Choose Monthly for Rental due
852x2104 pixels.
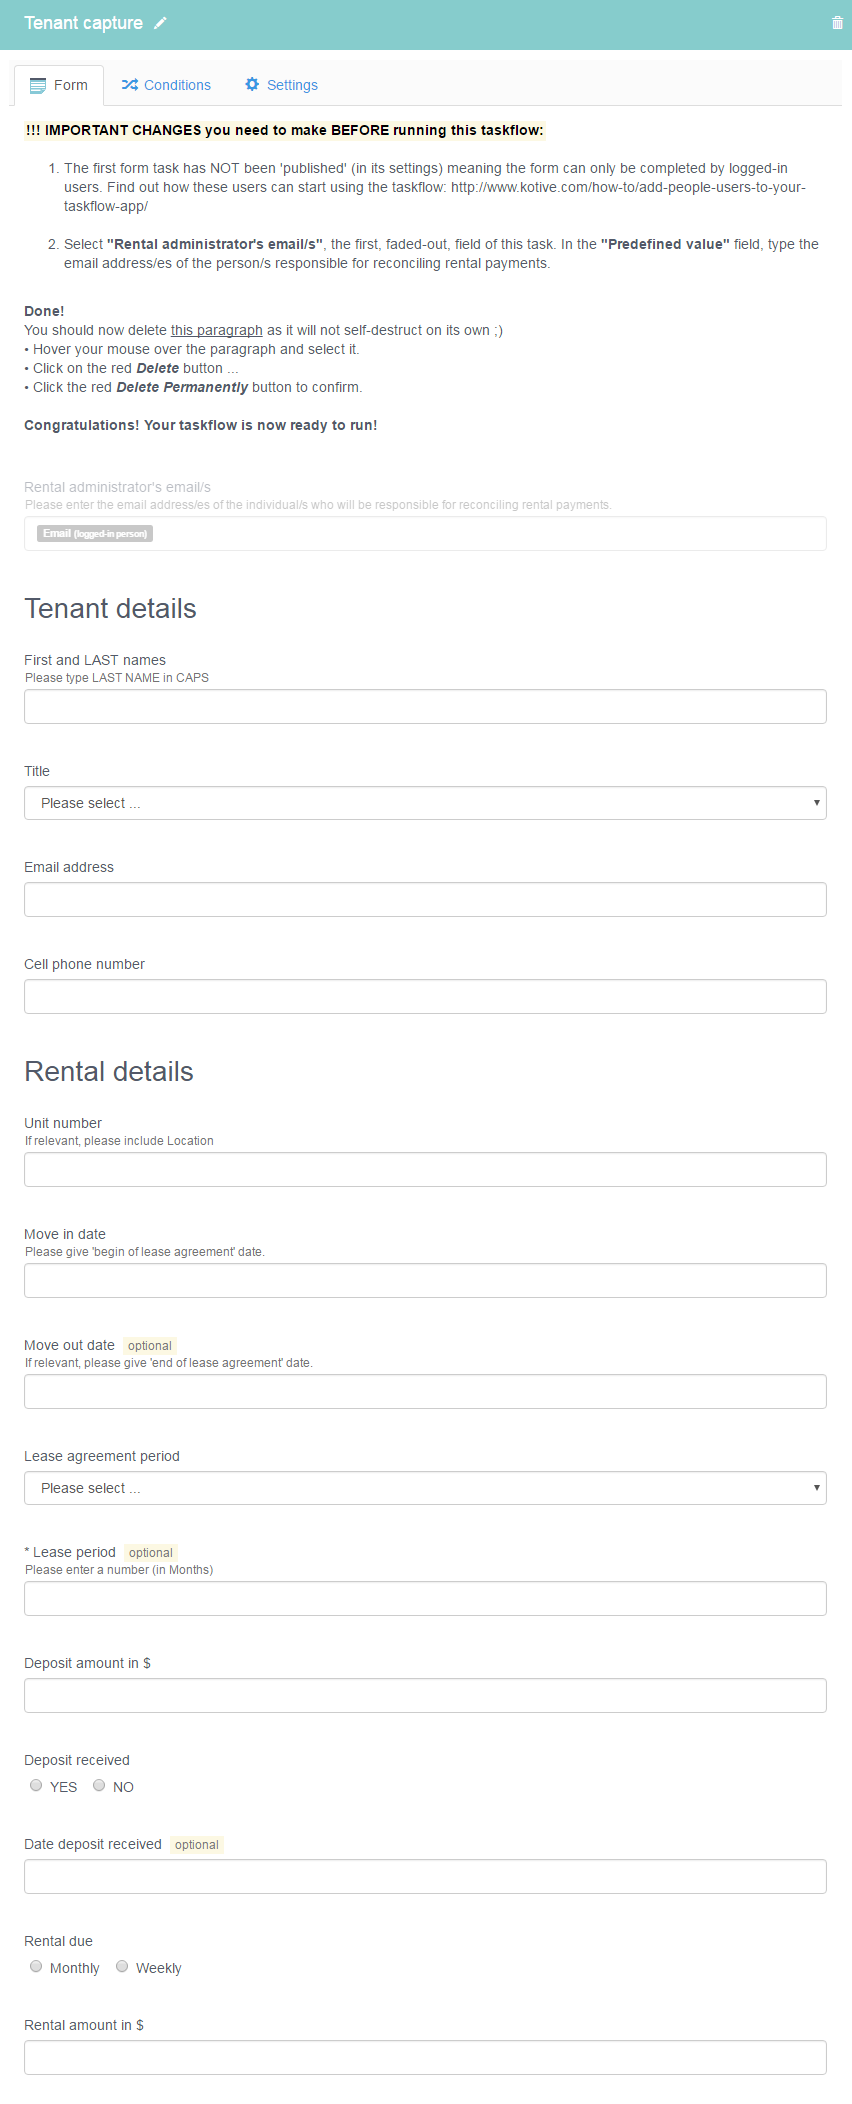pos(36,1966)
